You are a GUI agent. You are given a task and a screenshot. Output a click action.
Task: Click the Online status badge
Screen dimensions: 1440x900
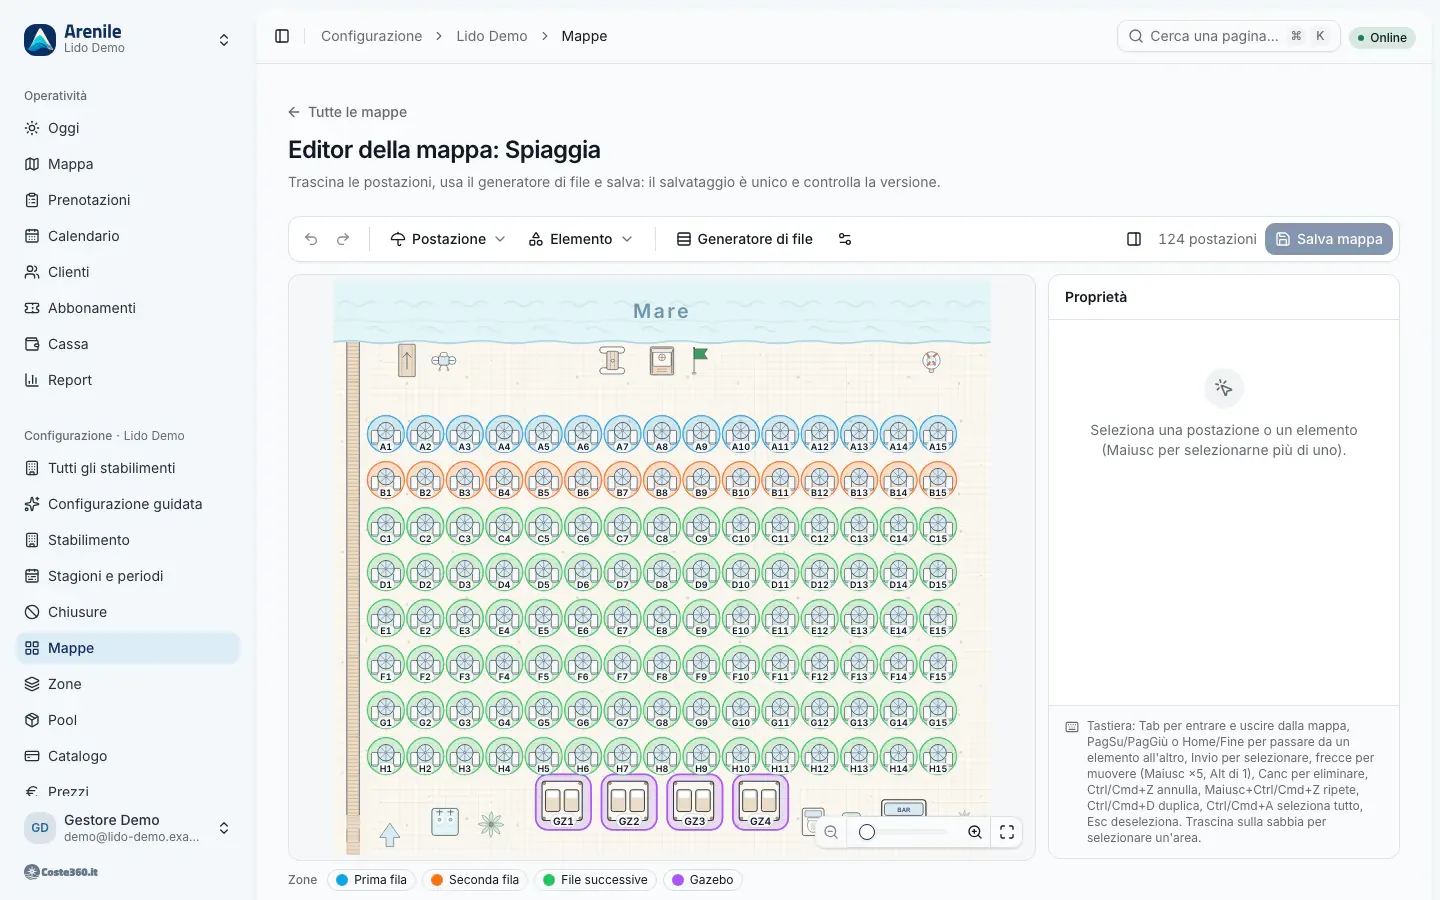pyautogui.click(x=1382, y=38)
